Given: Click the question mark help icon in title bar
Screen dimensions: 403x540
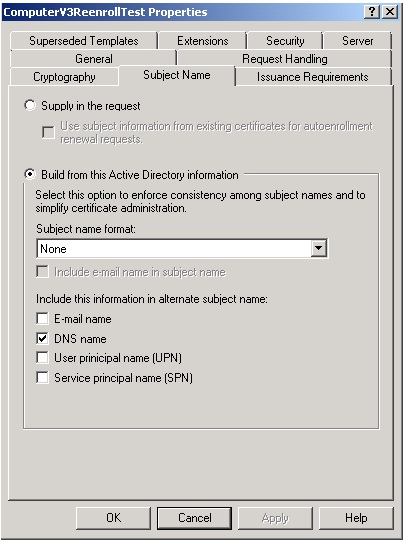Looking at the screenshot, I should 372,12.
